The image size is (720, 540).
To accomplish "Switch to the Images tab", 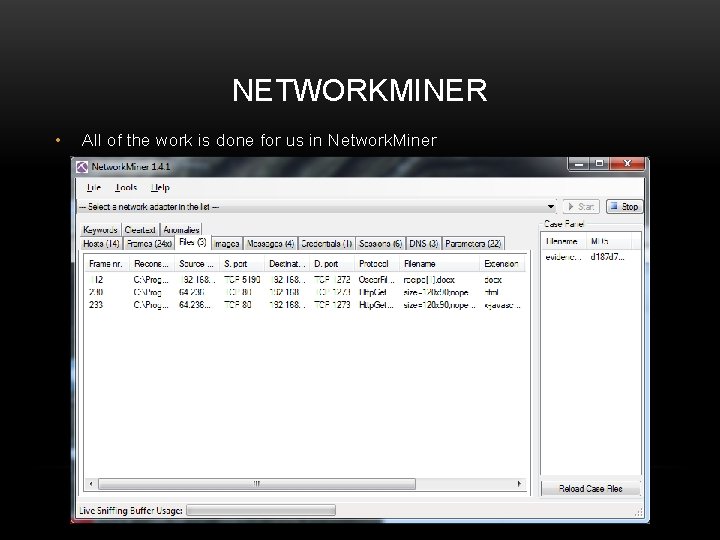I will [x=226, y=243].
